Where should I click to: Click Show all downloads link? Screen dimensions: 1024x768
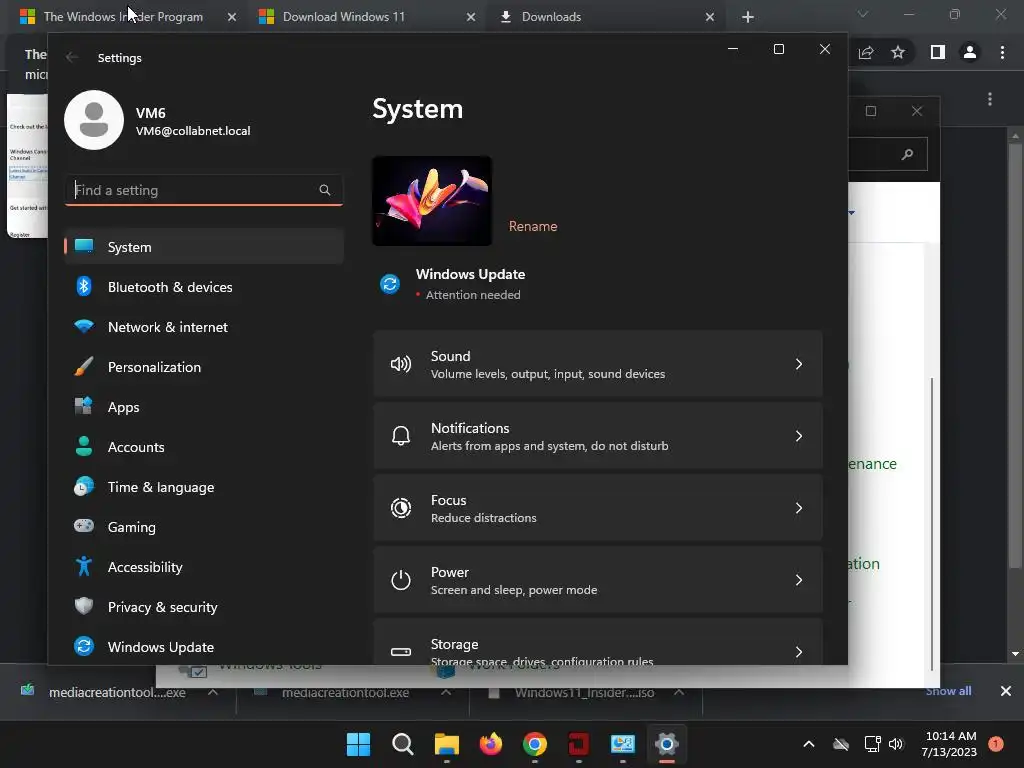tap(948, 691)
